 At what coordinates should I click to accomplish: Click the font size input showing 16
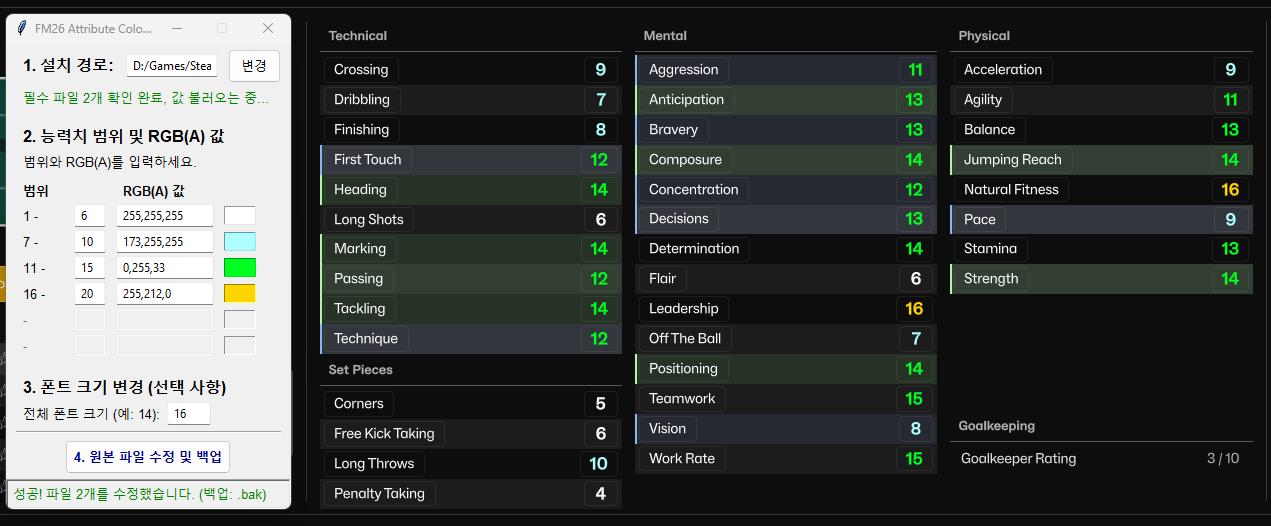tap(188, 414)
